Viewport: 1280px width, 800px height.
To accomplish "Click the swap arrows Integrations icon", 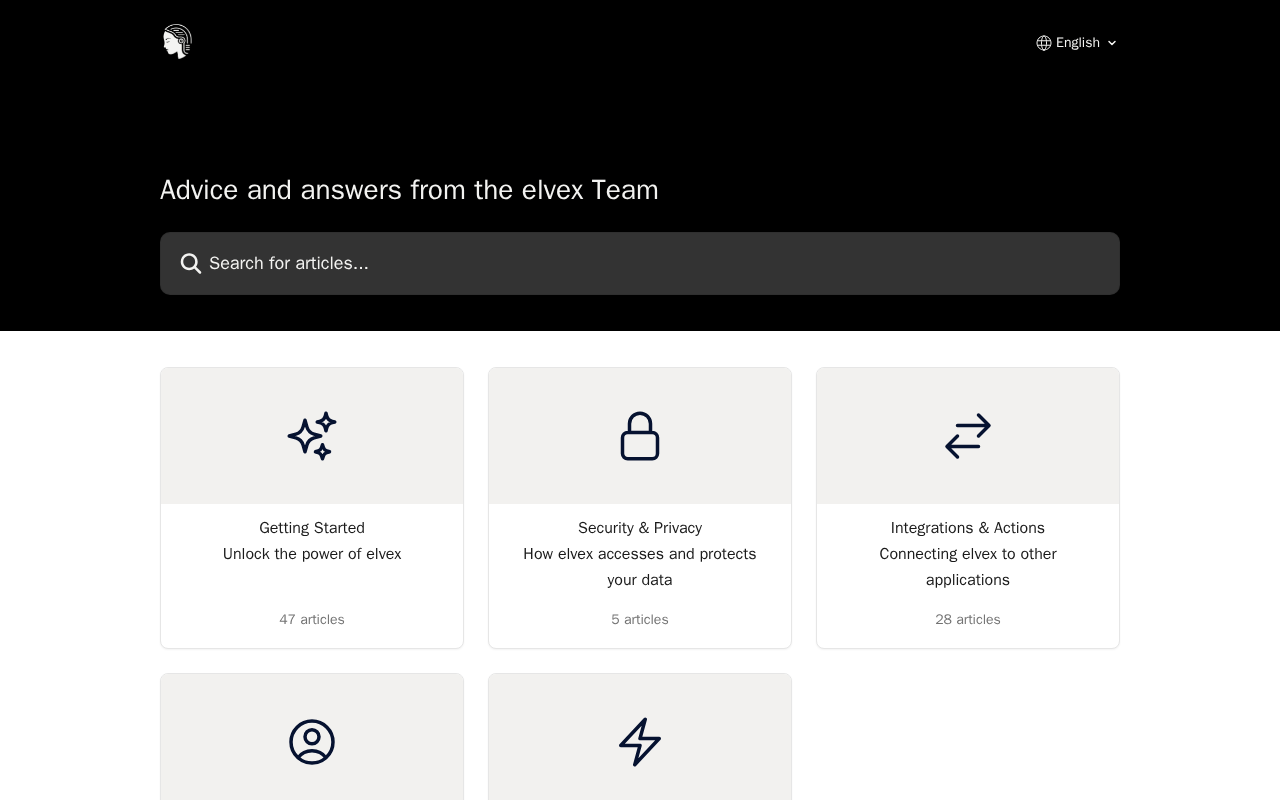I will 968,436.
